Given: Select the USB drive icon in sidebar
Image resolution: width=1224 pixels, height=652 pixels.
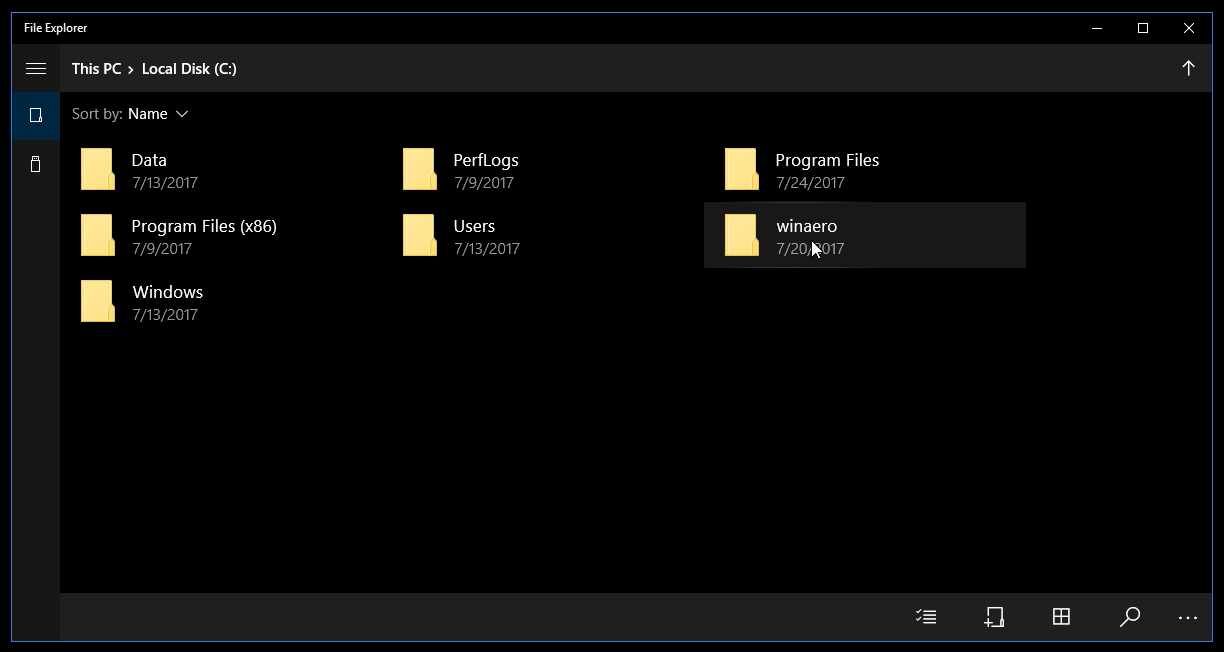Looking at the screenshot, I should (35, 163).
